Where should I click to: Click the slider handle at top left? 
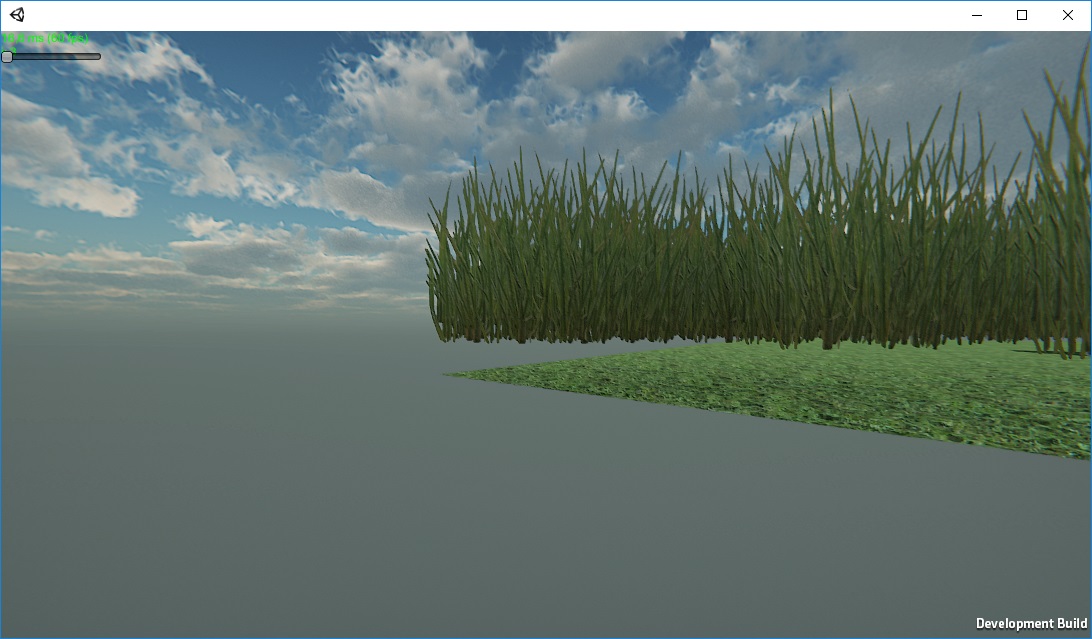pyautogui.click(x=7, y=57)
